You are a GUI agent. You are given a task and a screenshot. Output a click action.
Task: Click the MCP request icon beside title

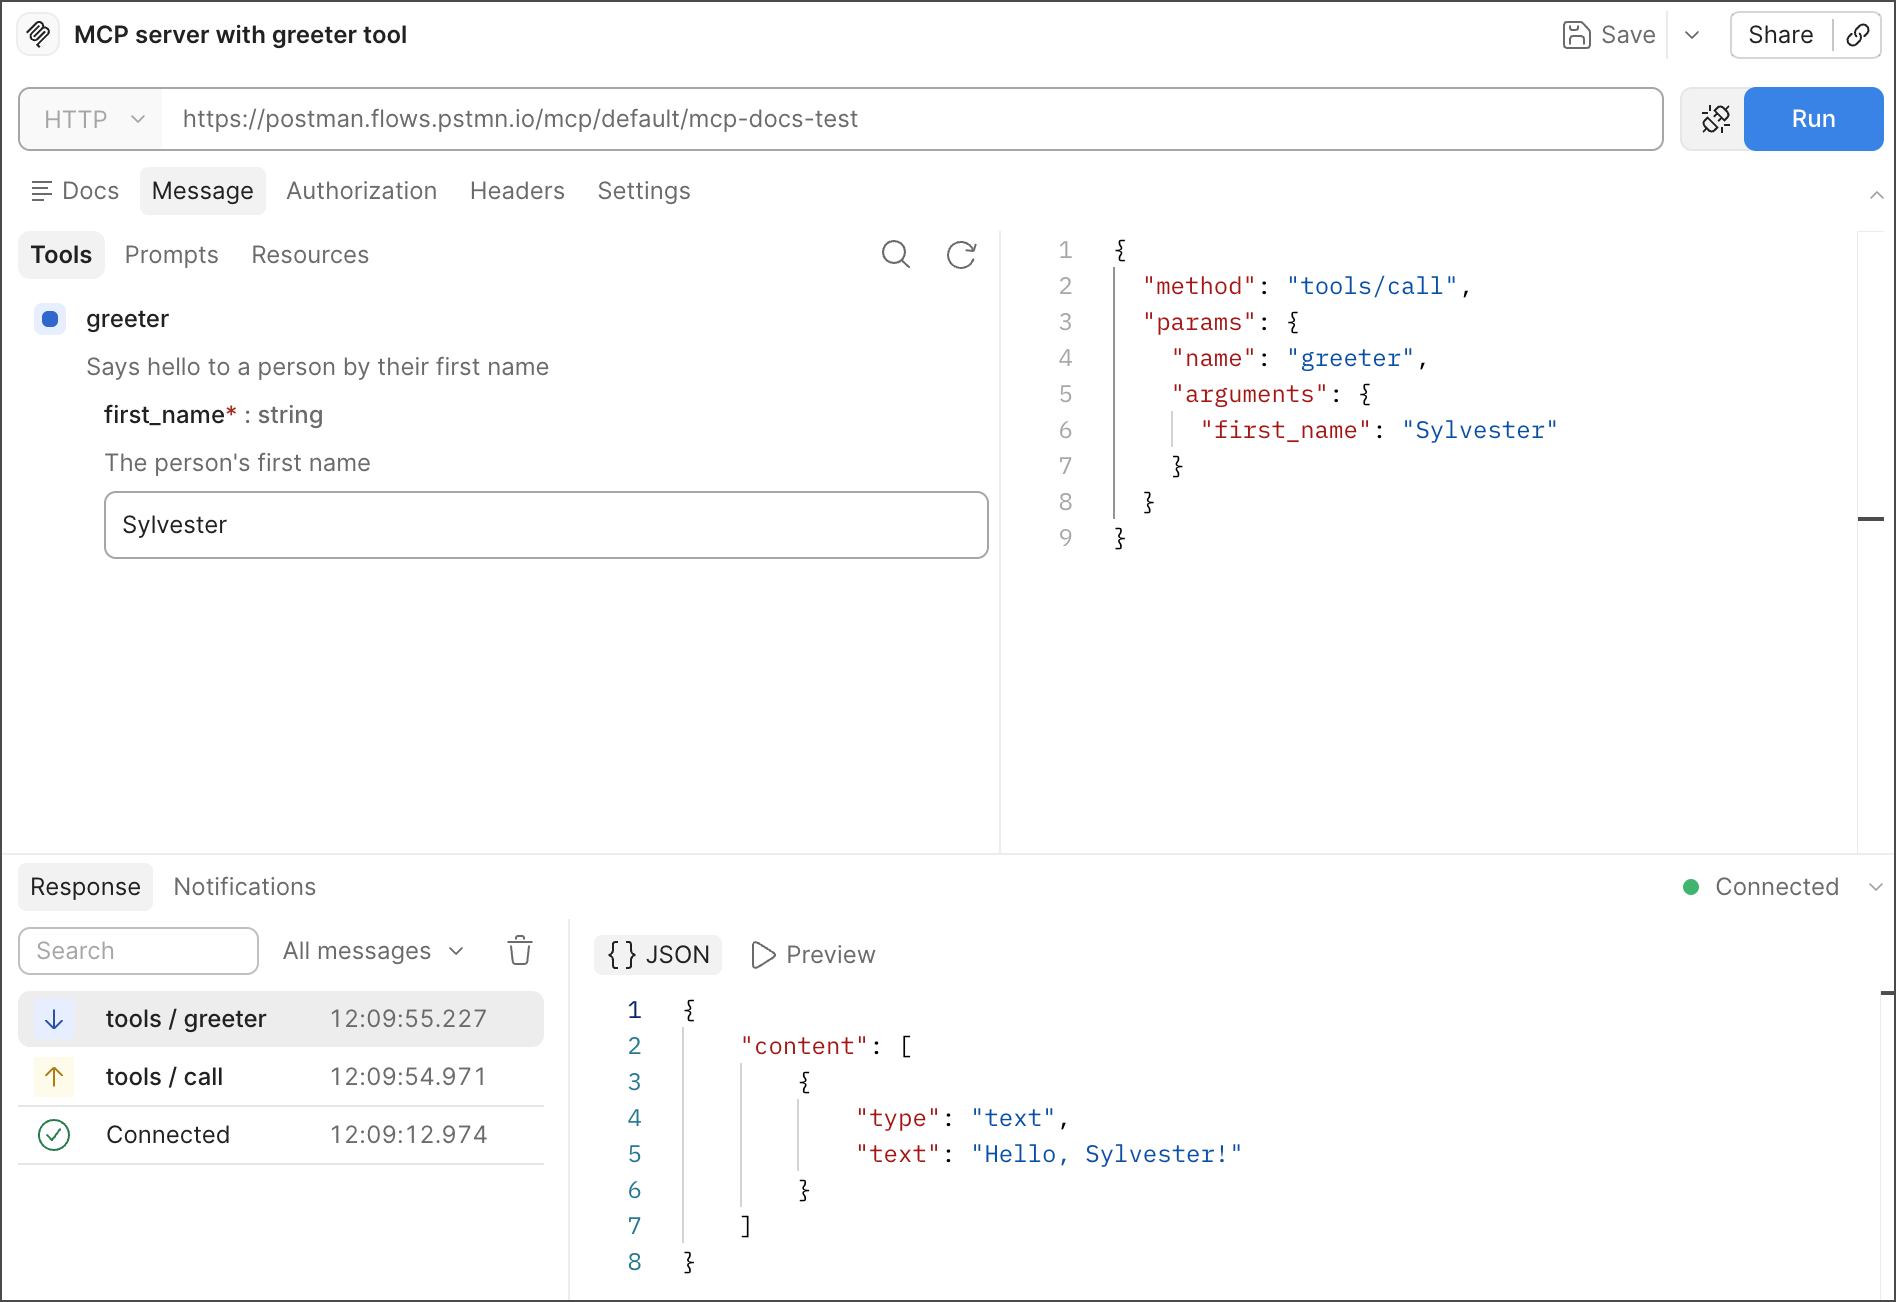click(x=38, y=35)
